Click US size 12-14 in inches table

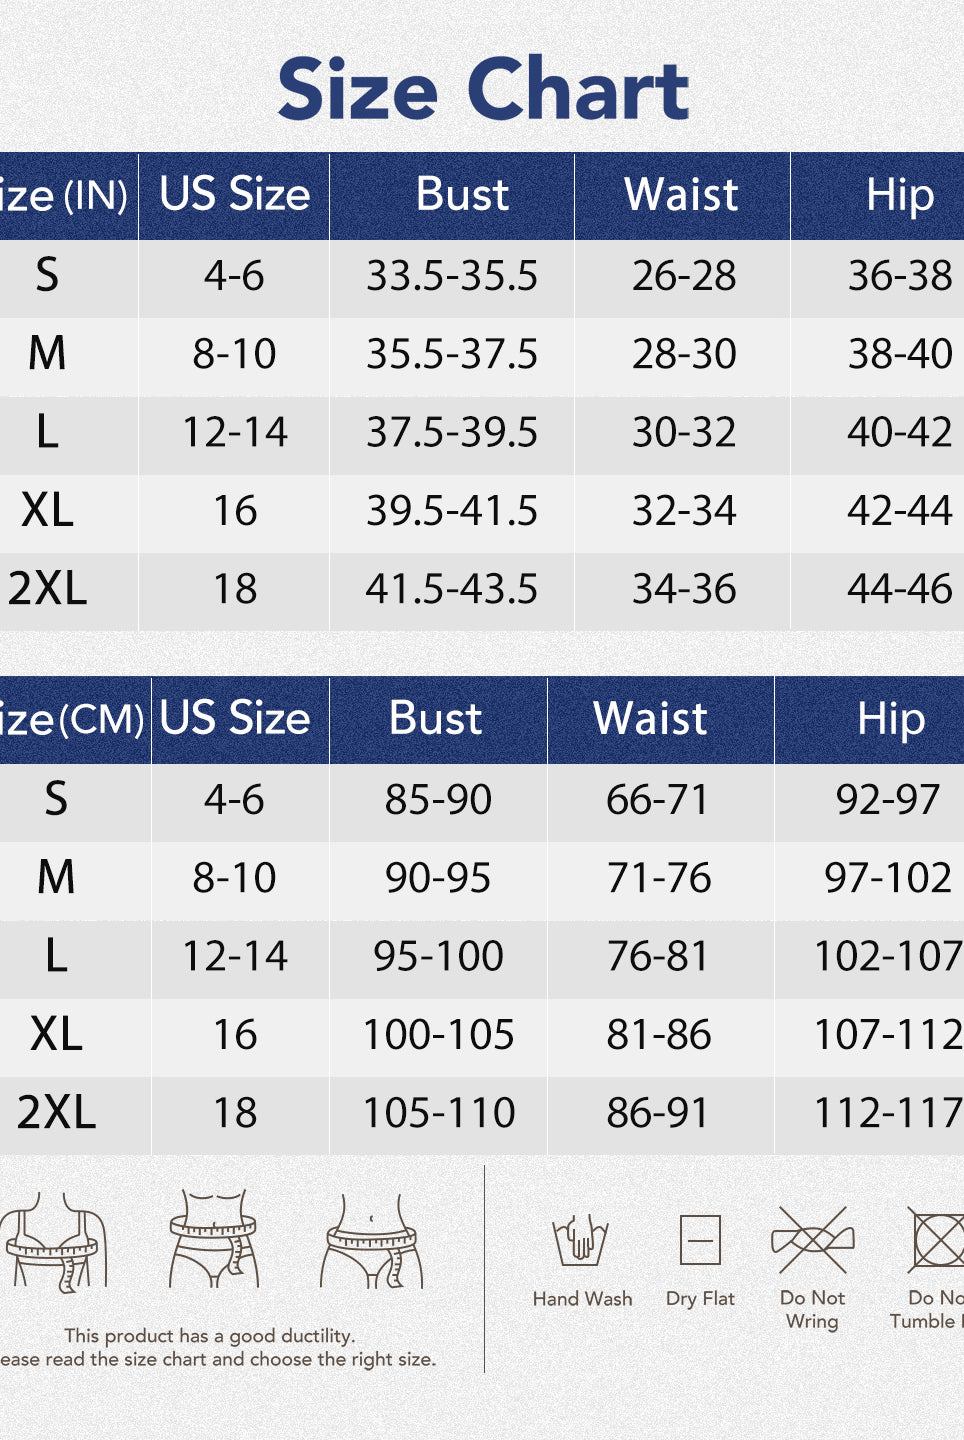235,433
